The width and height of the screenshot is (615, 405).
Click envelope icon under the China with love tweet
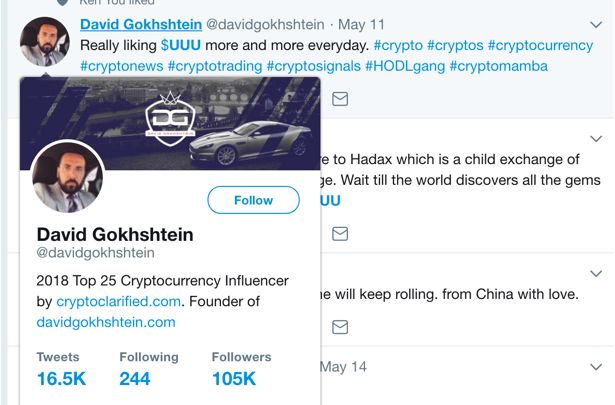340,326
